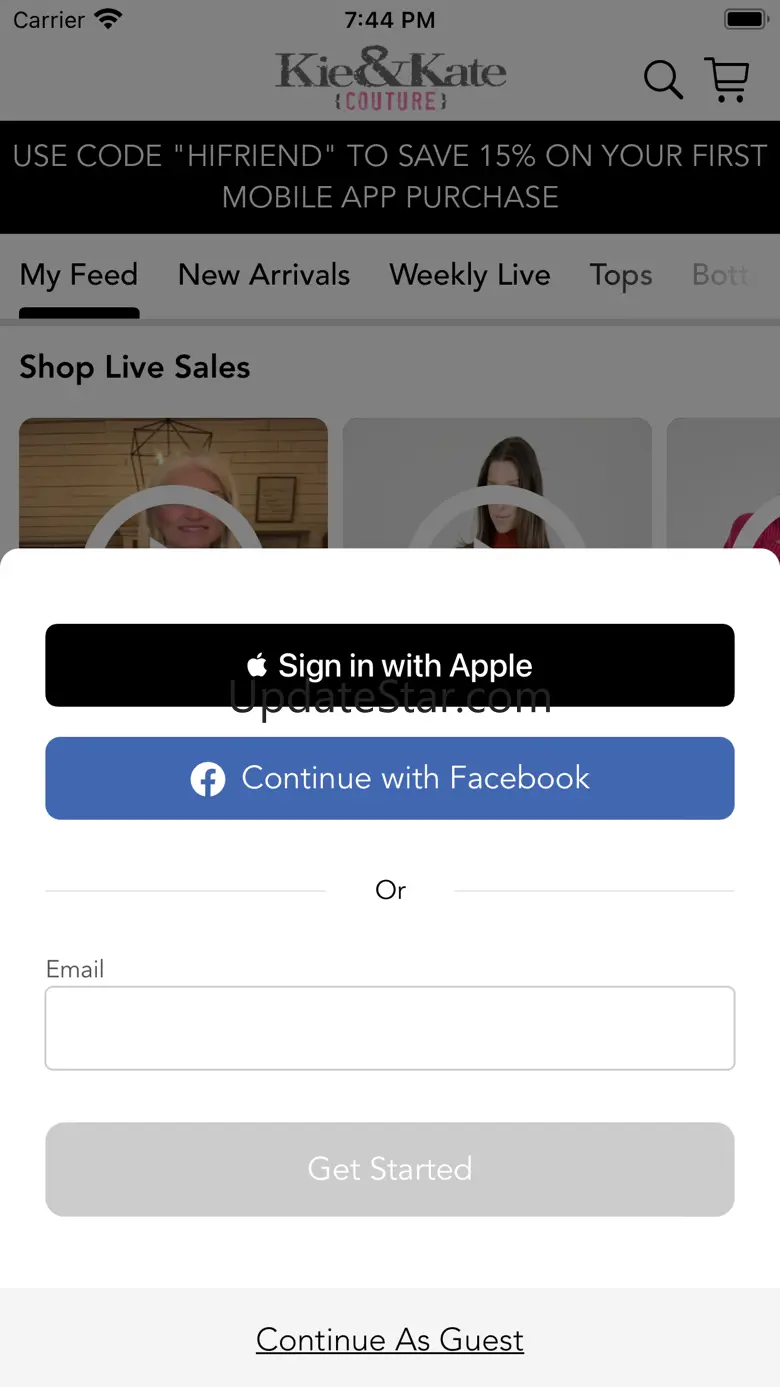
Task: Continue with Facebook
Action: (x=390, y=778)
